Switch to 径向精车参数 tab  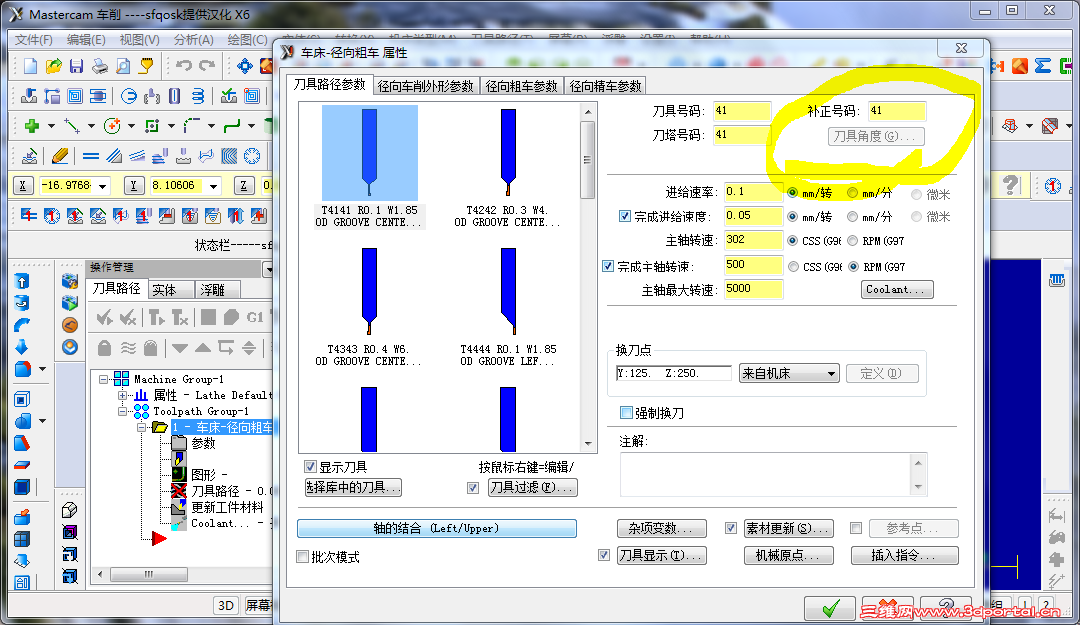pos(605,86)
